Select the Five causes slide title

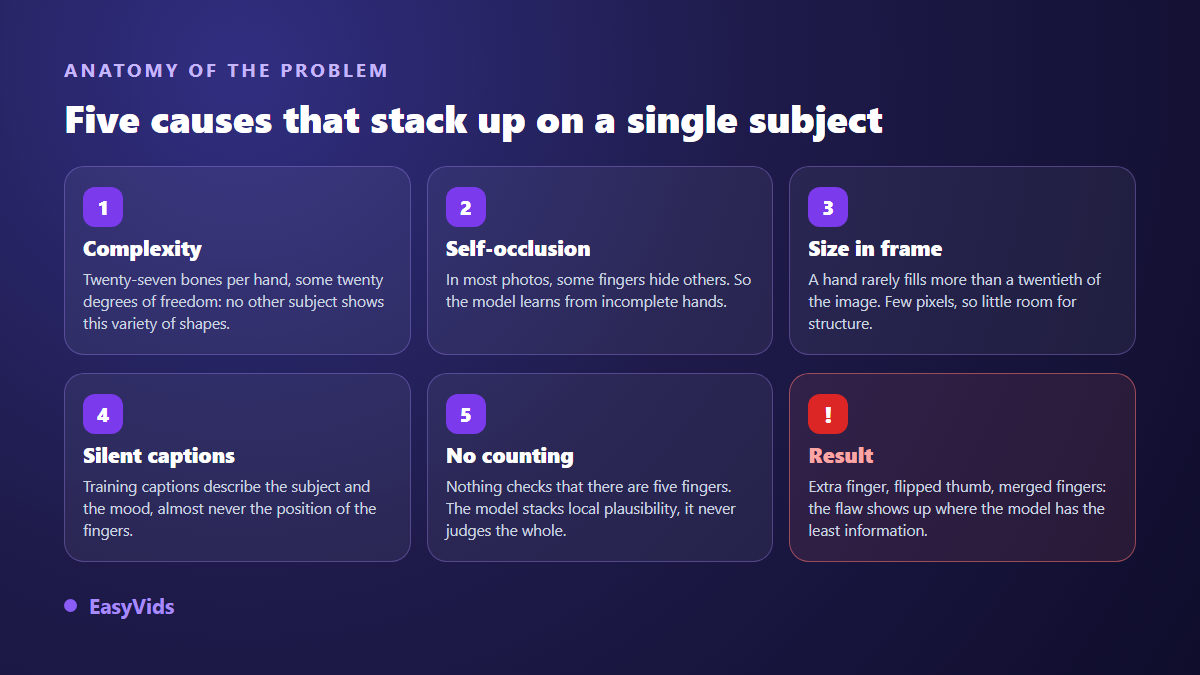pyautogui.click(x=474, y=120)
